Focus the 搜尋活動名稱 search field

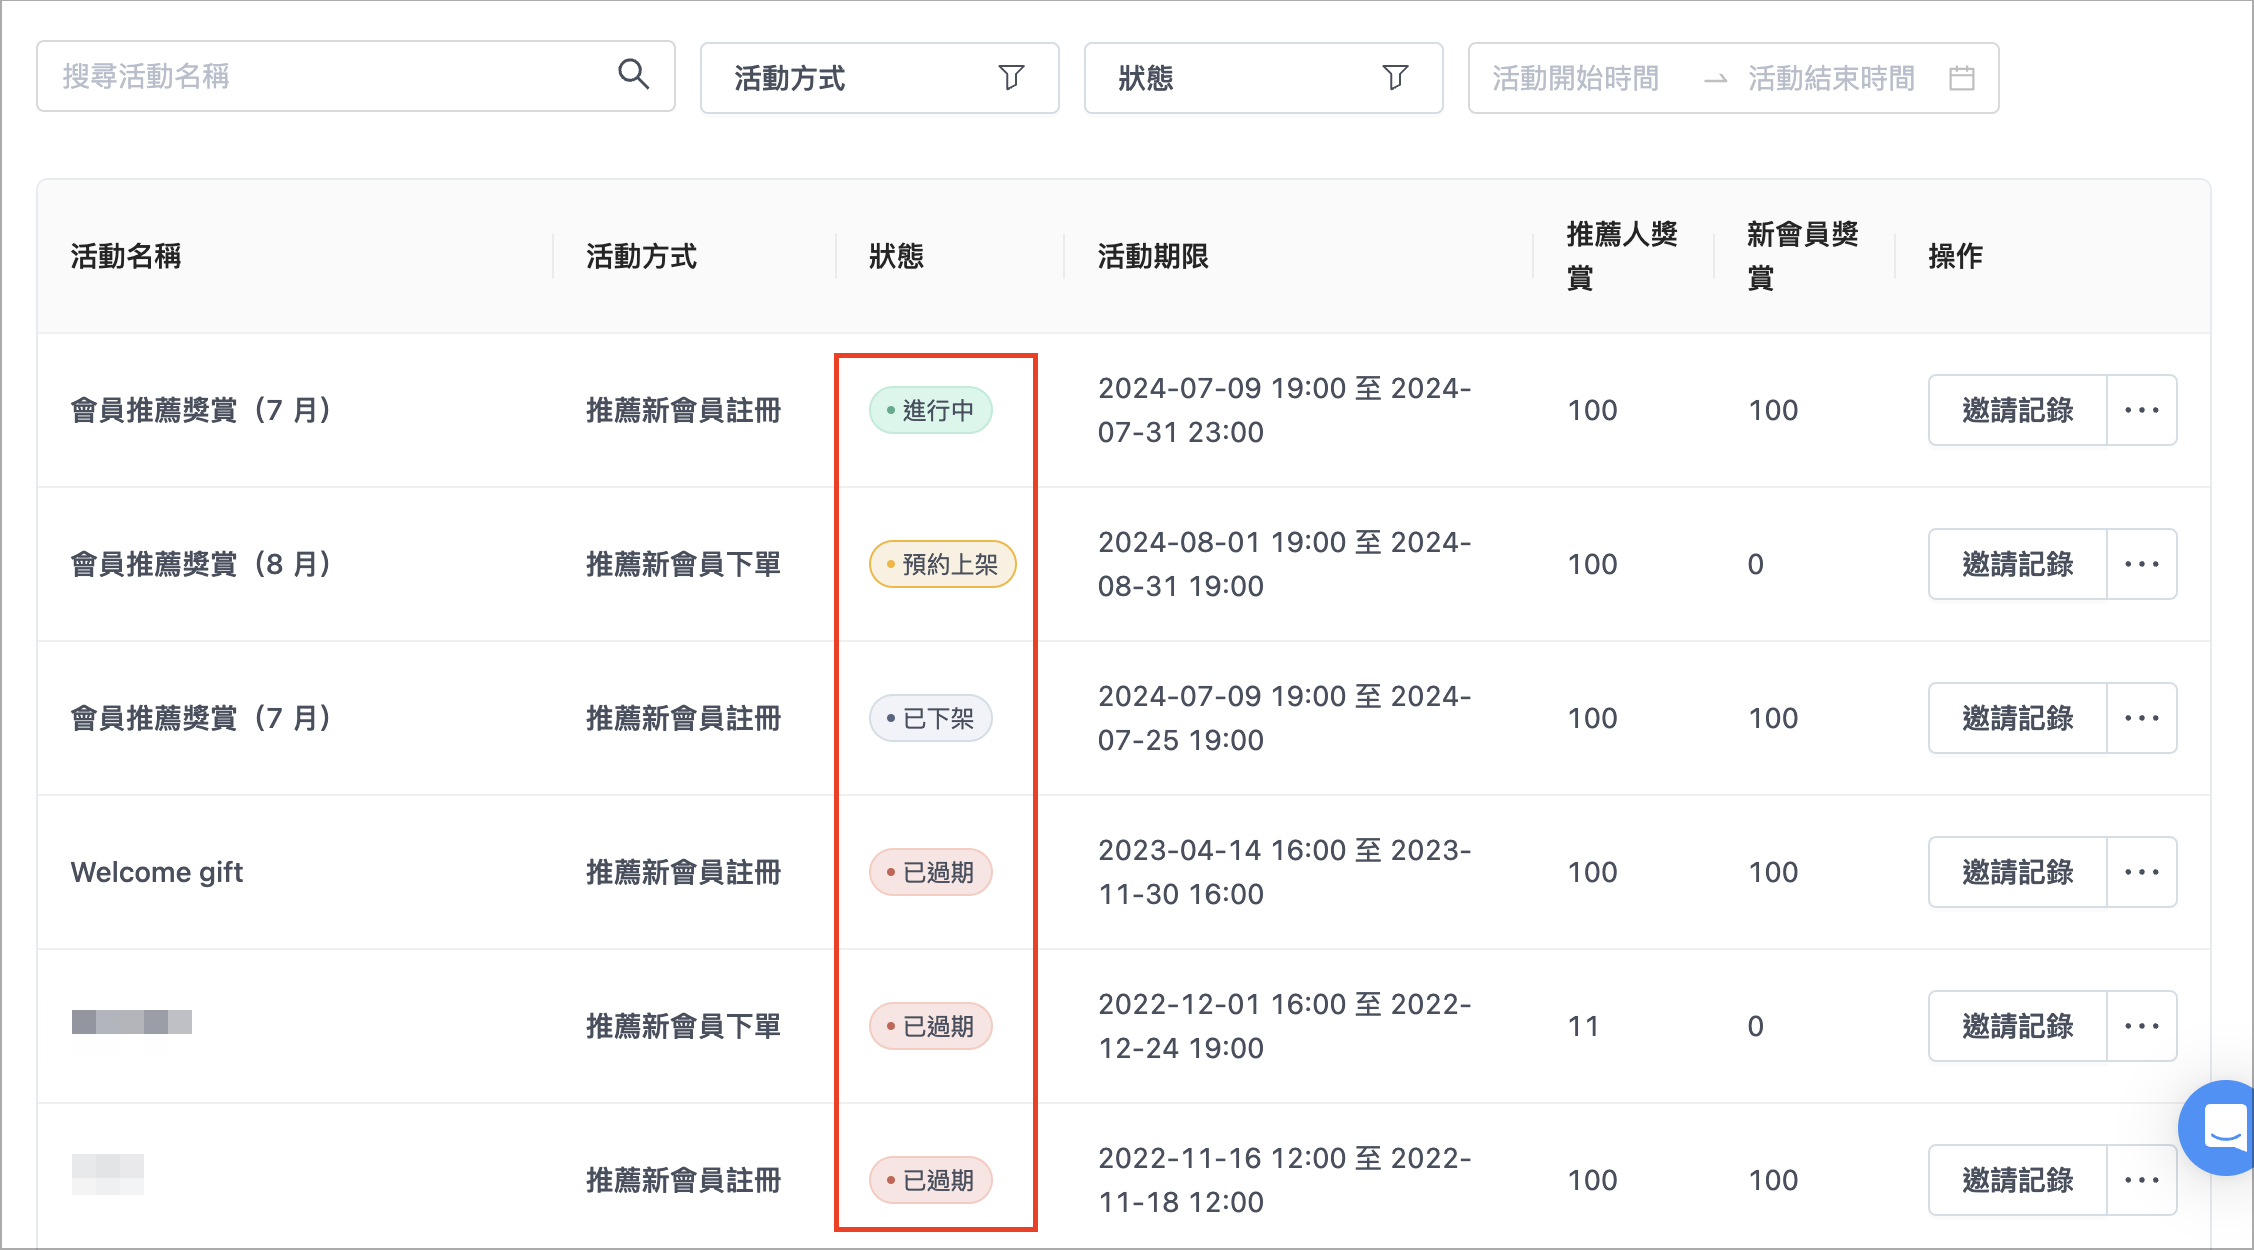[x=356, y=76]
